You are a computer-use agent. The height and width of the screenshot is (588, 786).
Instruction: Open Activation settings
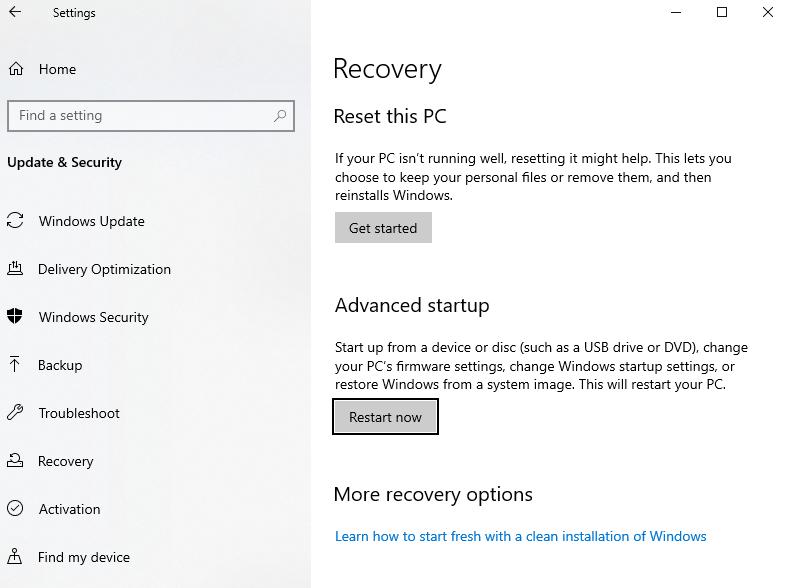coord(70,509)
